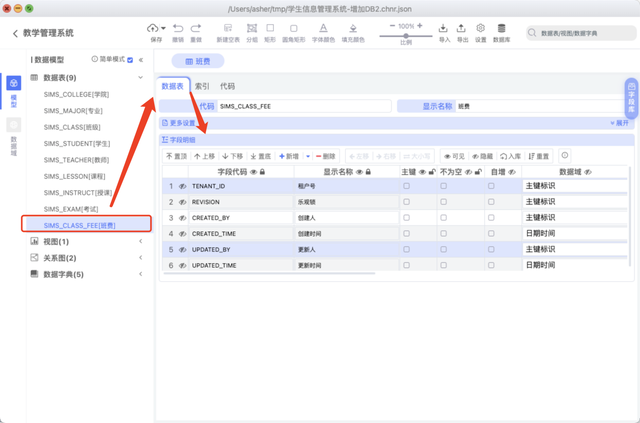Collapse the 数据表(9) tree section
The image size is (640, 423).
pyautogui.click(x=140, y=78)
